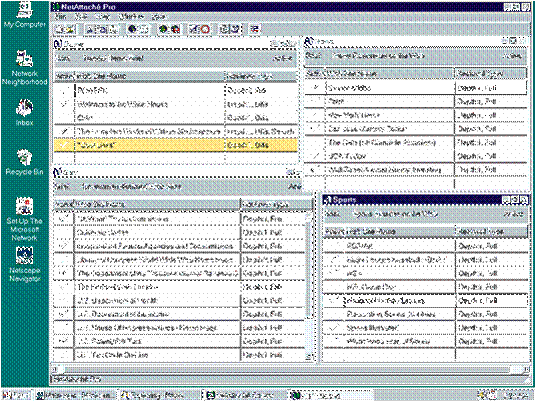Click Web Site Name header in News pane

click(390, 73)
